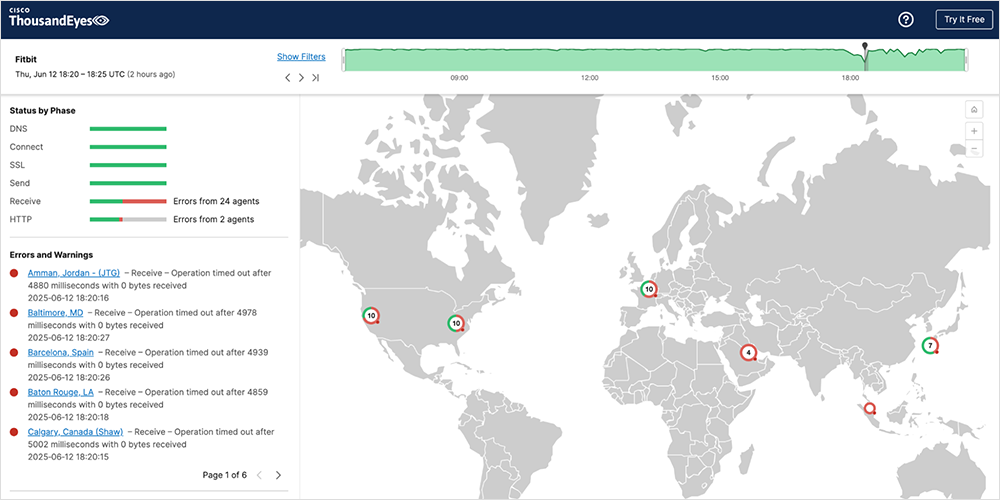
Task: Go to previous page of errors
Action: click(x=259, y=475)
